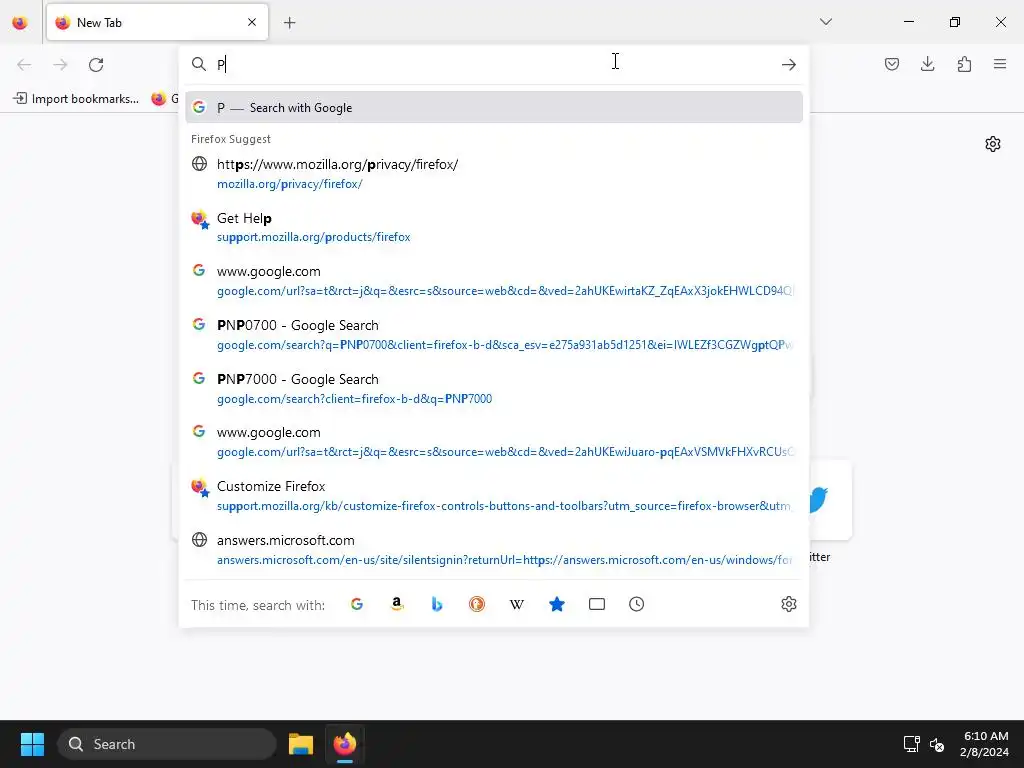The image size is (1024, 768).
Task: Open the new tab plus button
Action: (x=289, y=23)
